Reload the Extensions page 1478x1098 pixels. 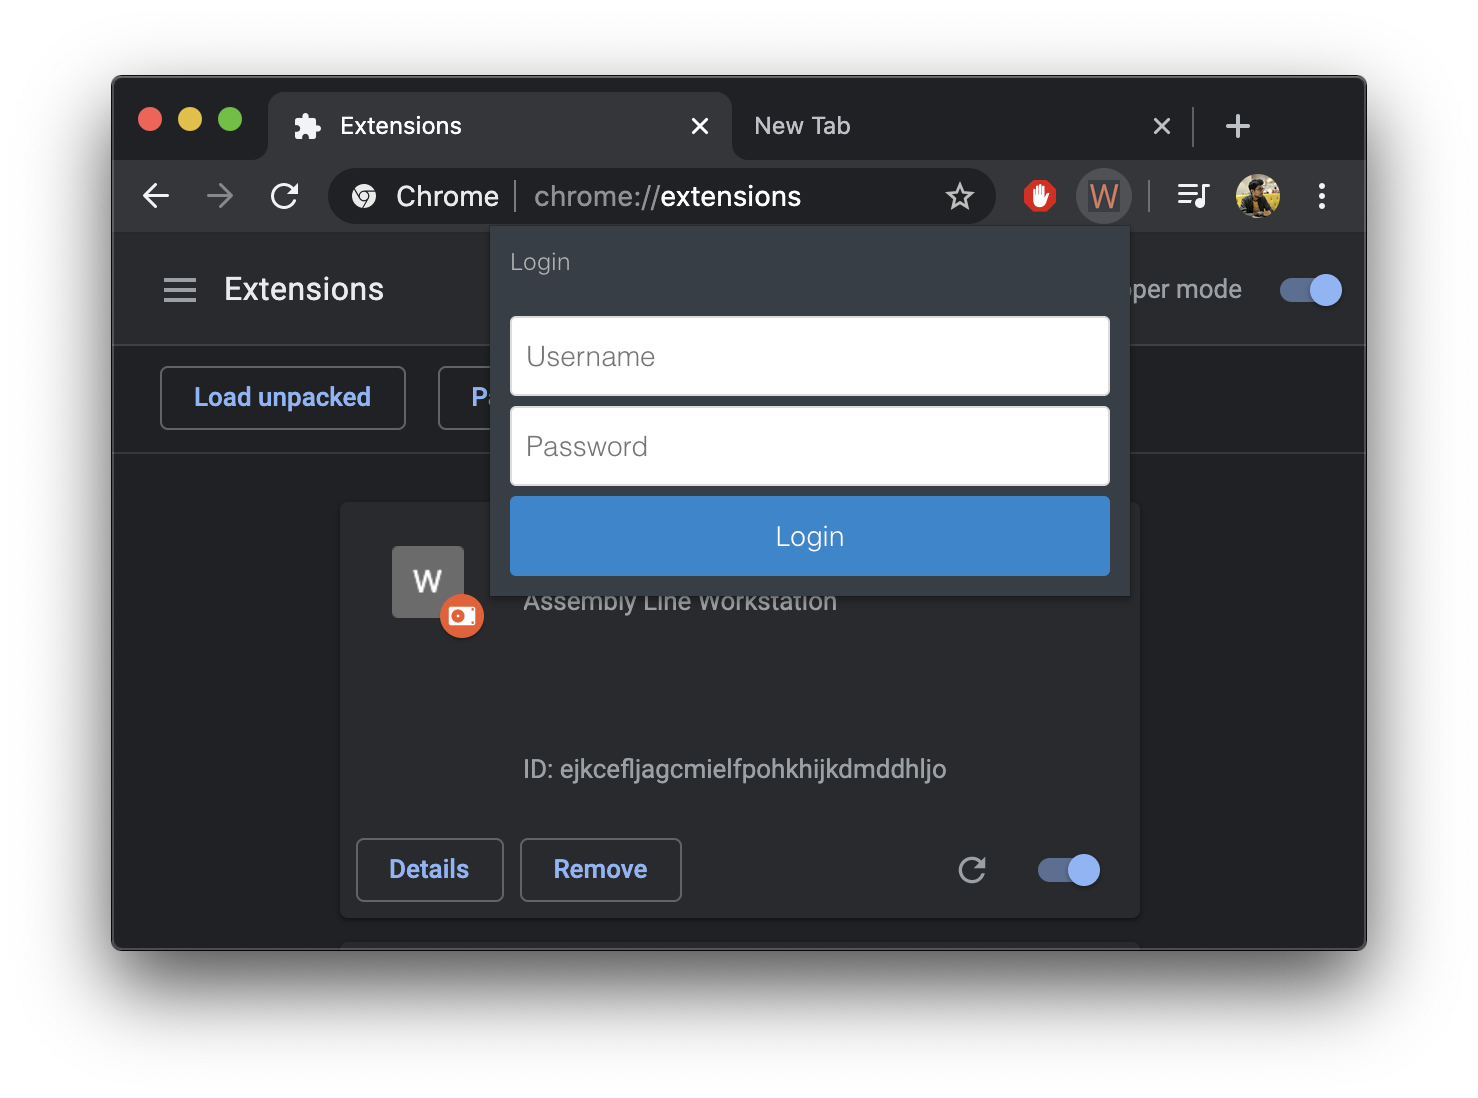(x=285, y=196)
